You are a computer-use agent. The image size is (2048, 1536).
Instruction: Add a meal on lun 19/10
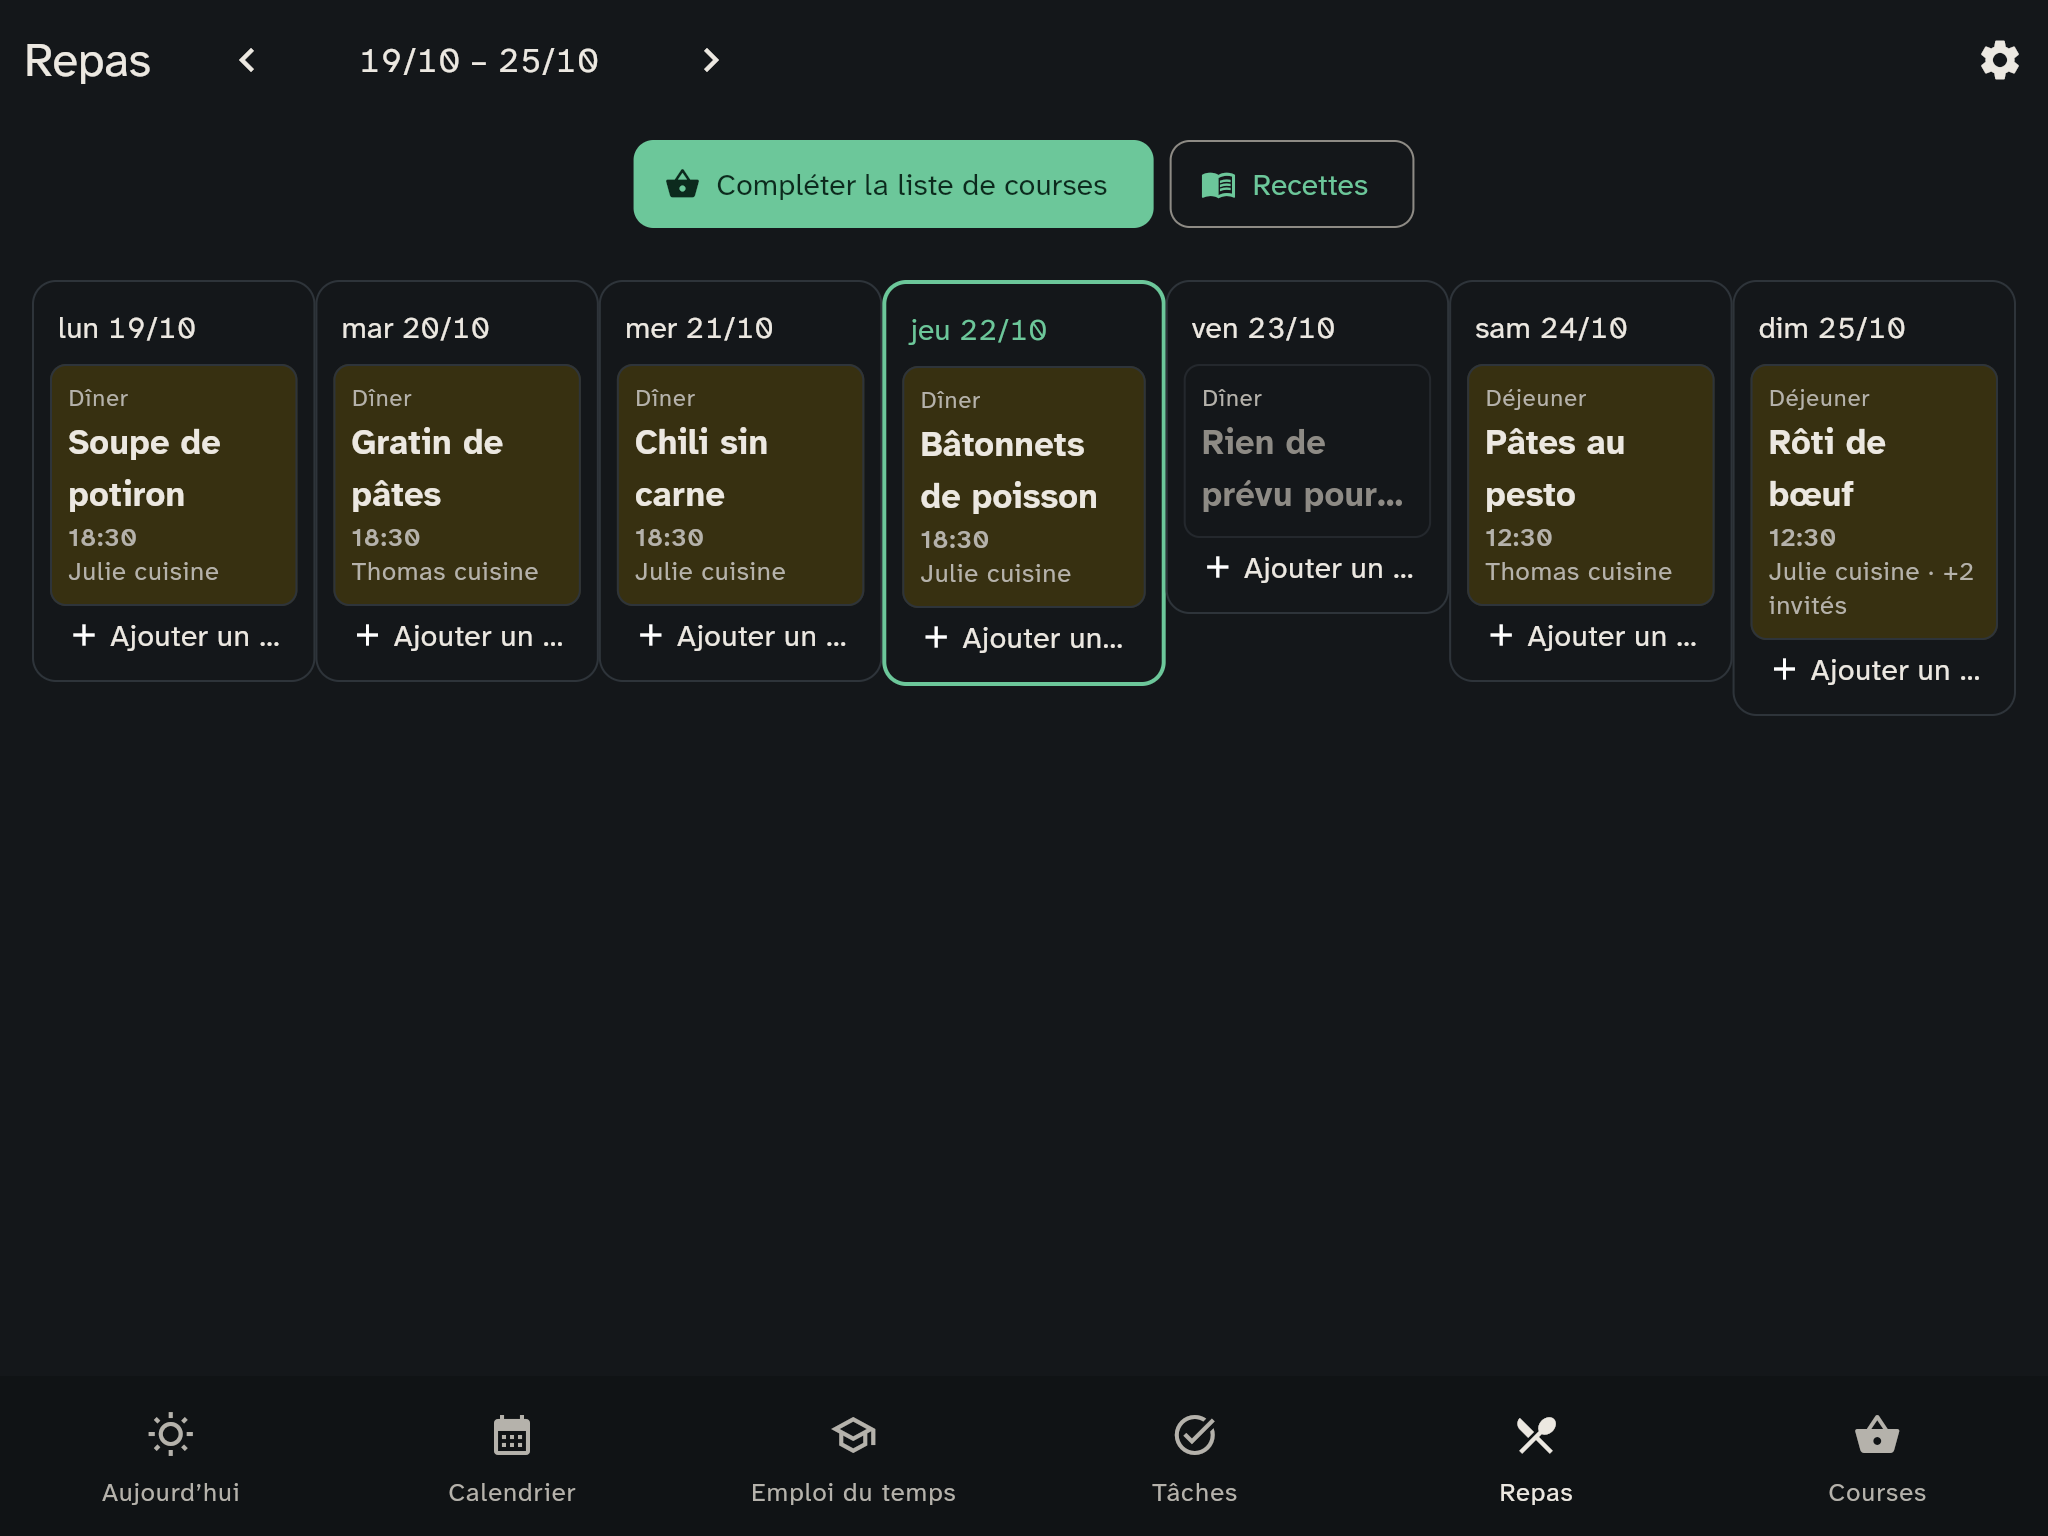pyautogui.click(x=174, y=636)
